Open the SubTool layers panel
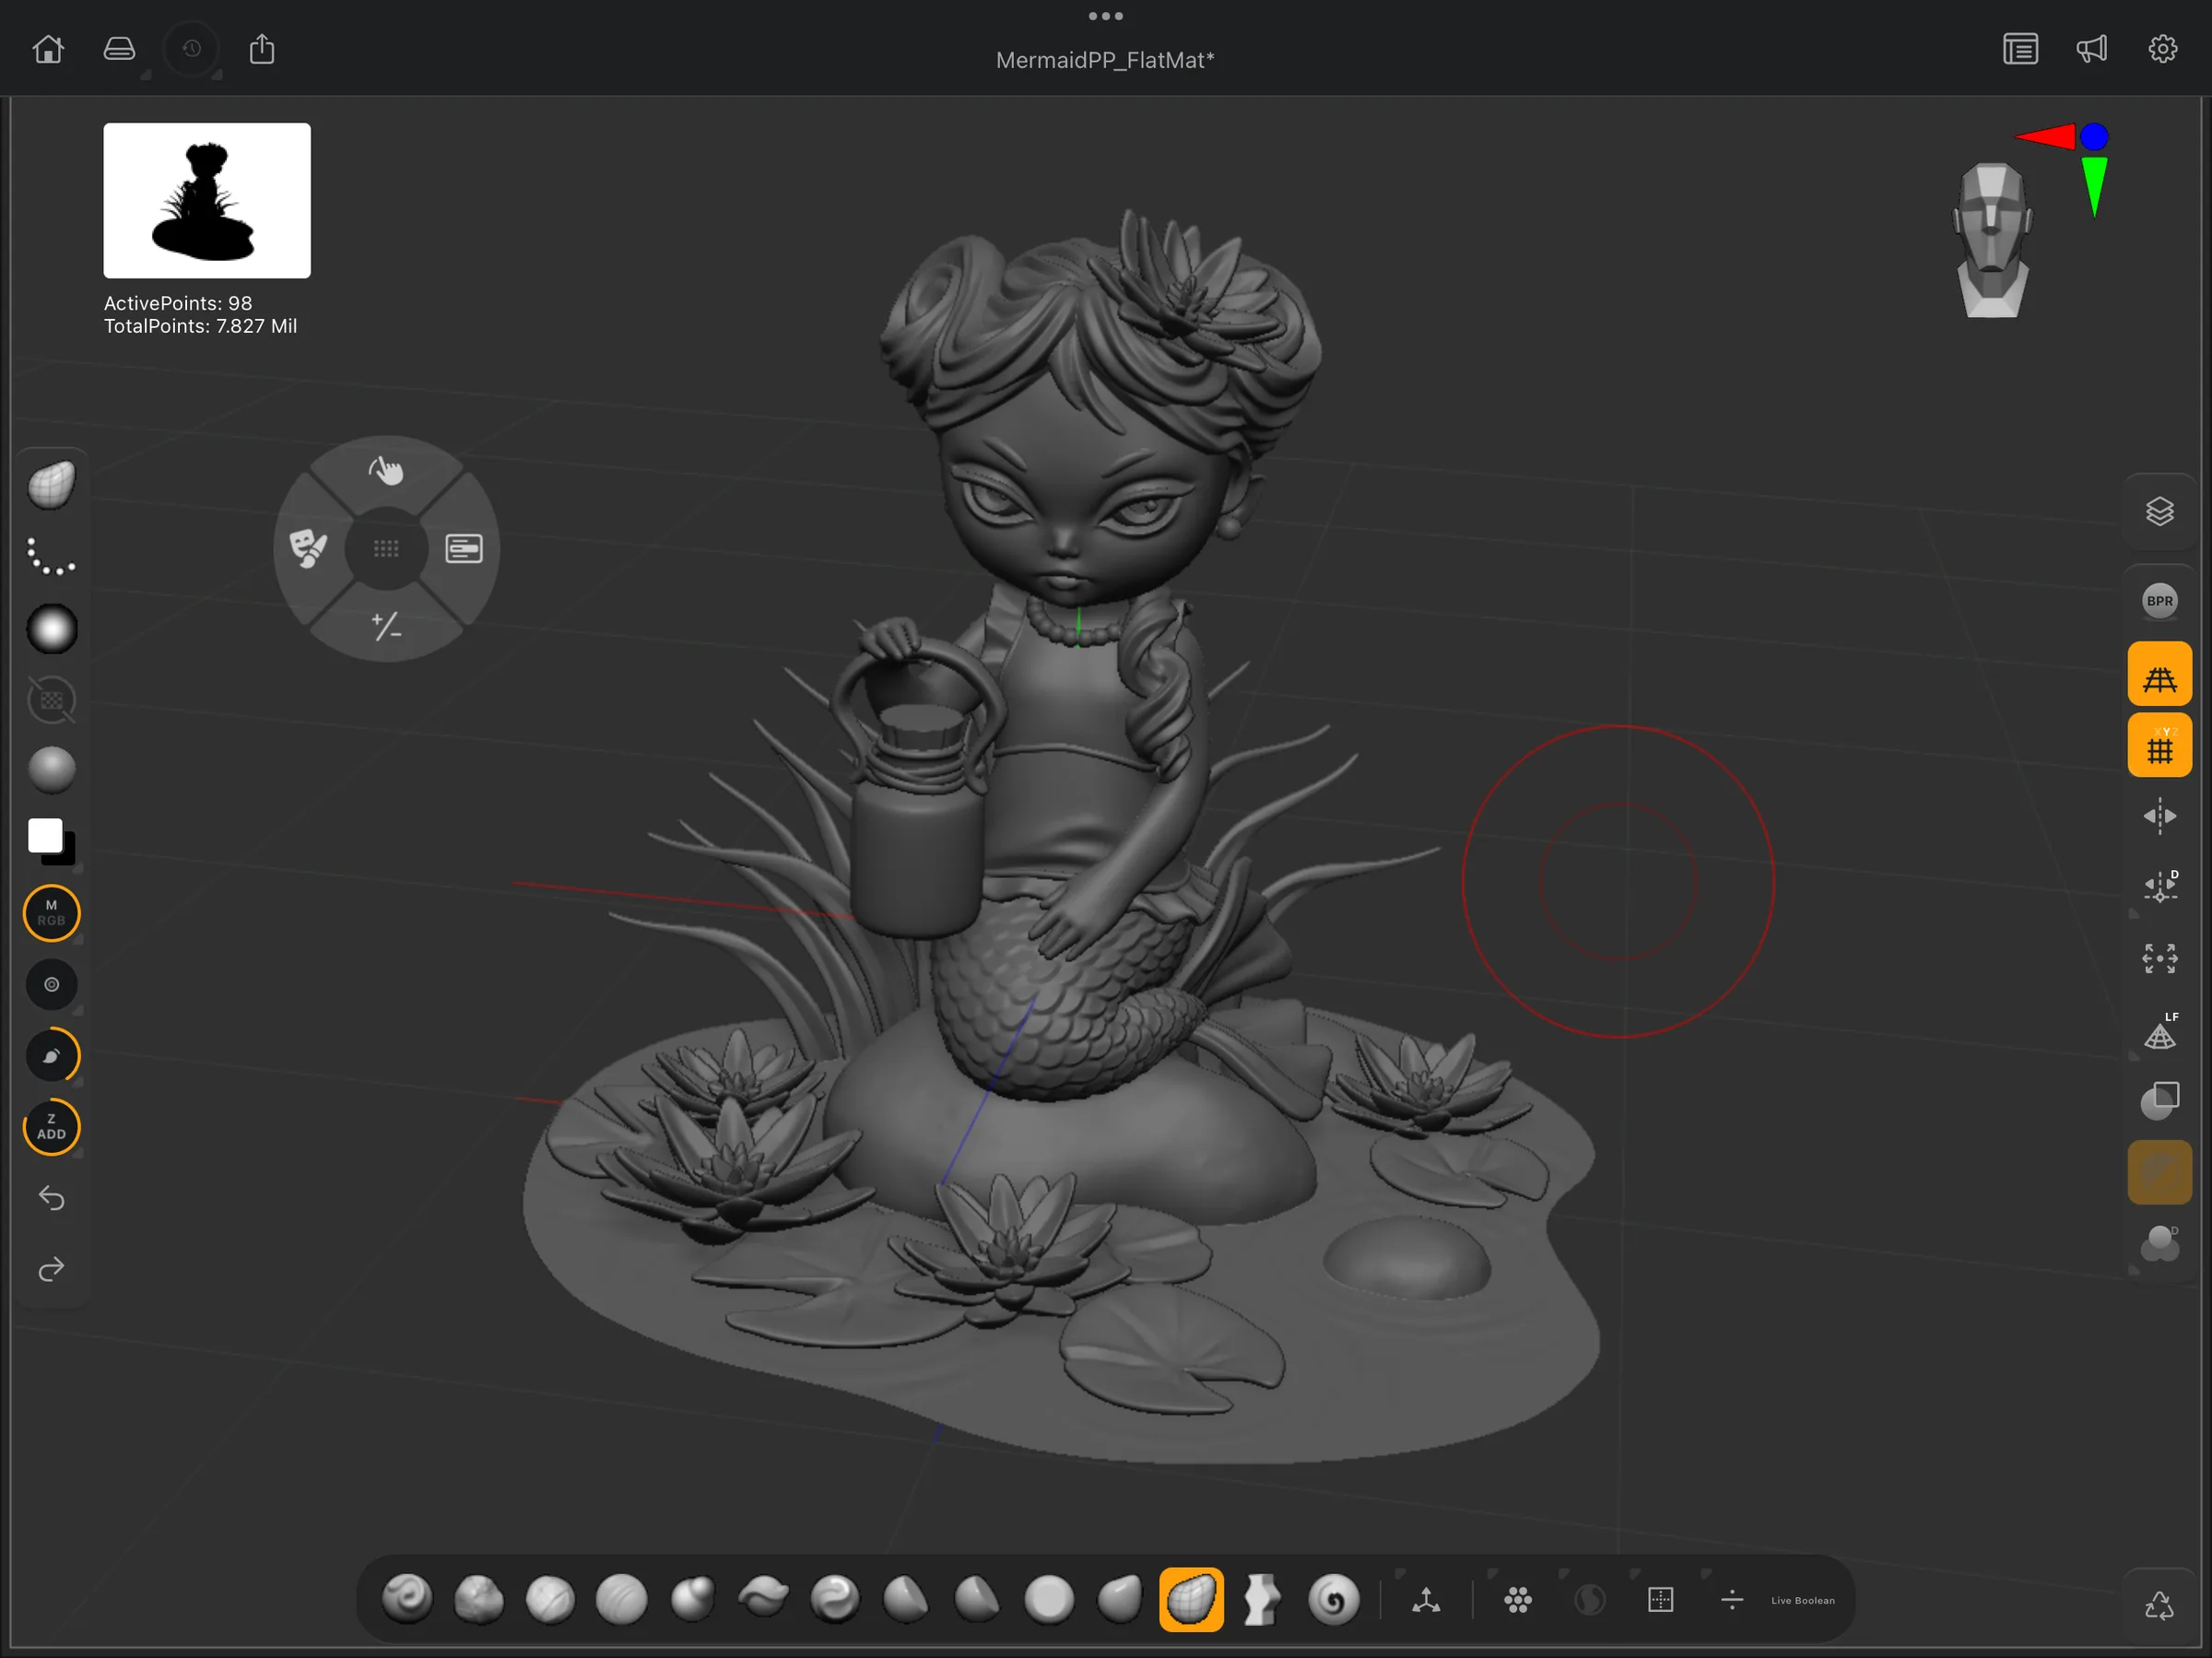Image resolution: width=2212 pixels, height=1658 pixels. (2160, 510)
